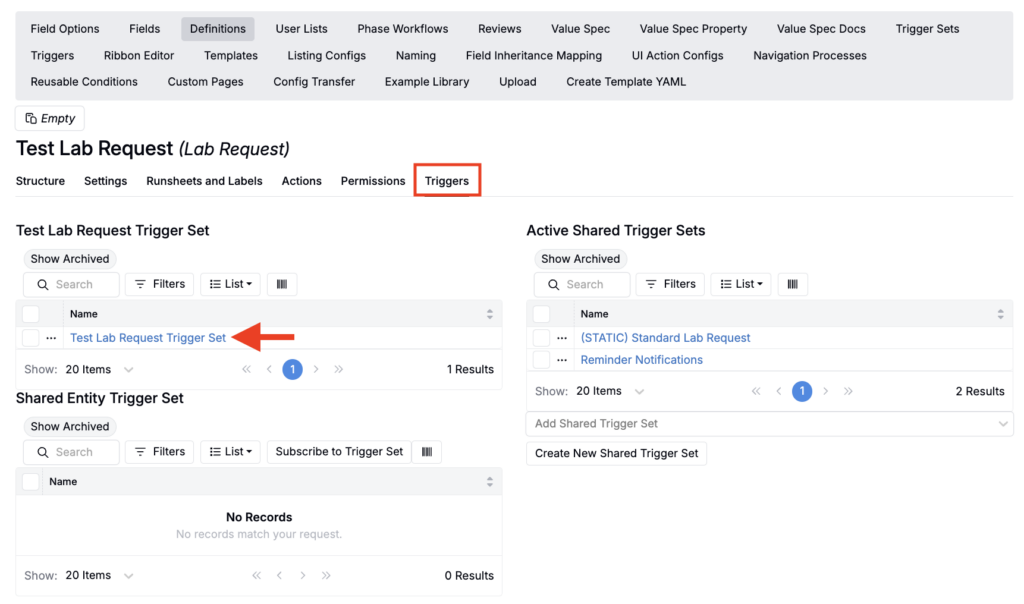
Task: Check the box for Test Lab Request Trigger Set row
Action: coord(30,338)
